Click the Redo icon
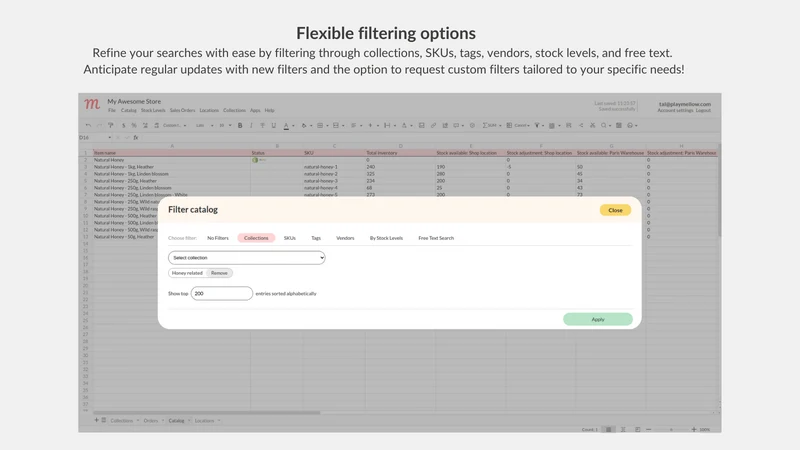 point(99,126)
